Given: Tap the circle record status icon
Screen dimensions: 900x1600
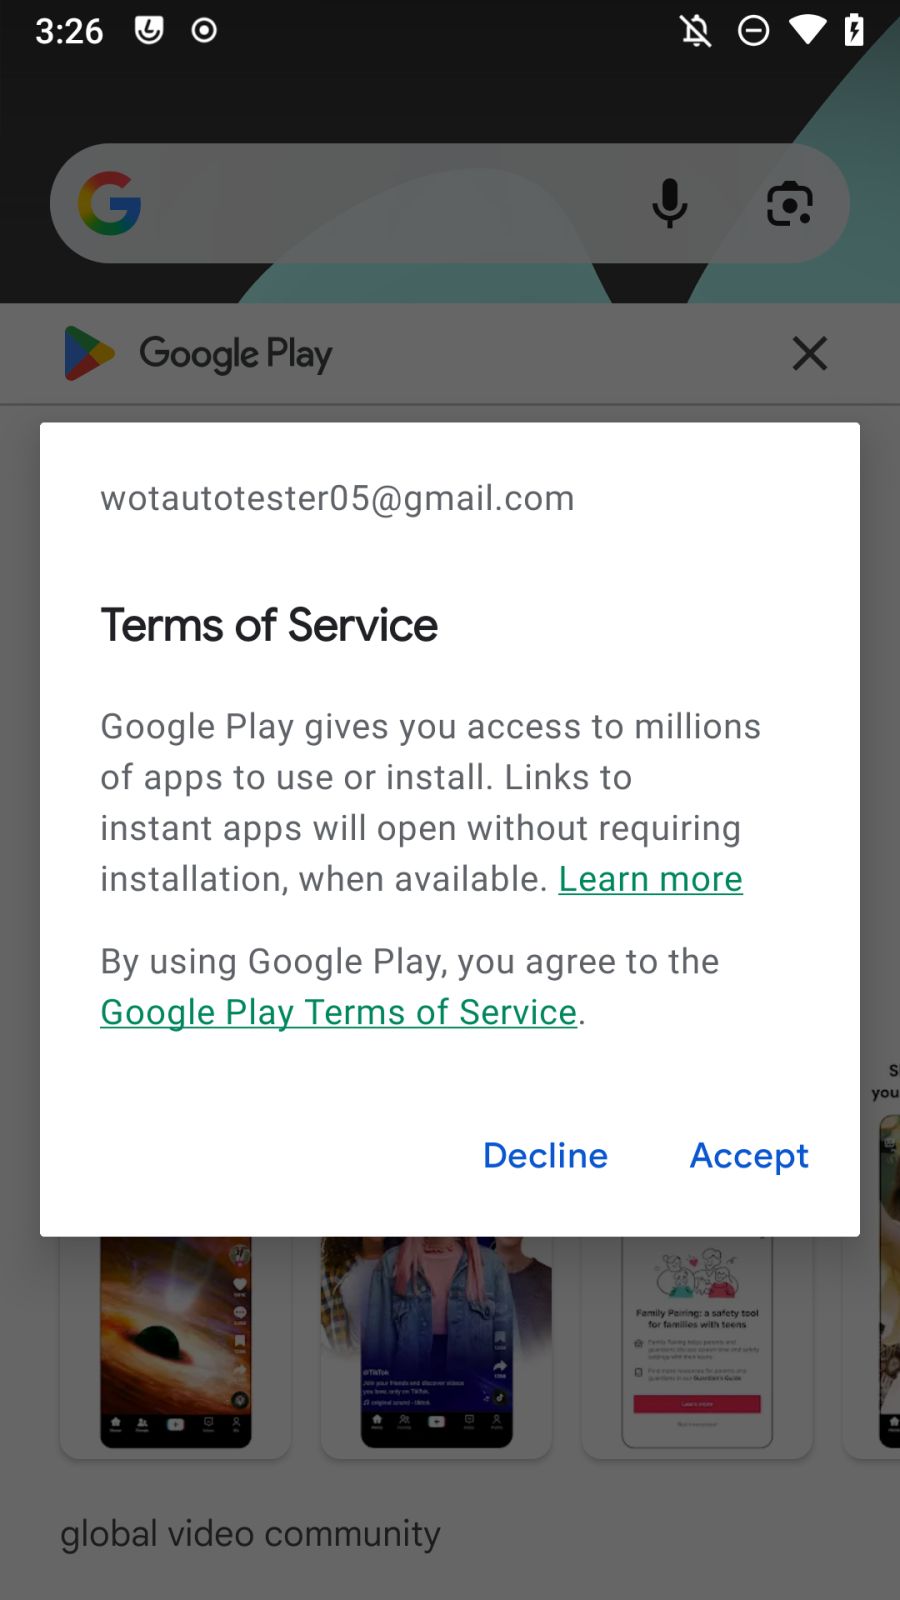Looking at the screenshot, I should click(204, 31).
